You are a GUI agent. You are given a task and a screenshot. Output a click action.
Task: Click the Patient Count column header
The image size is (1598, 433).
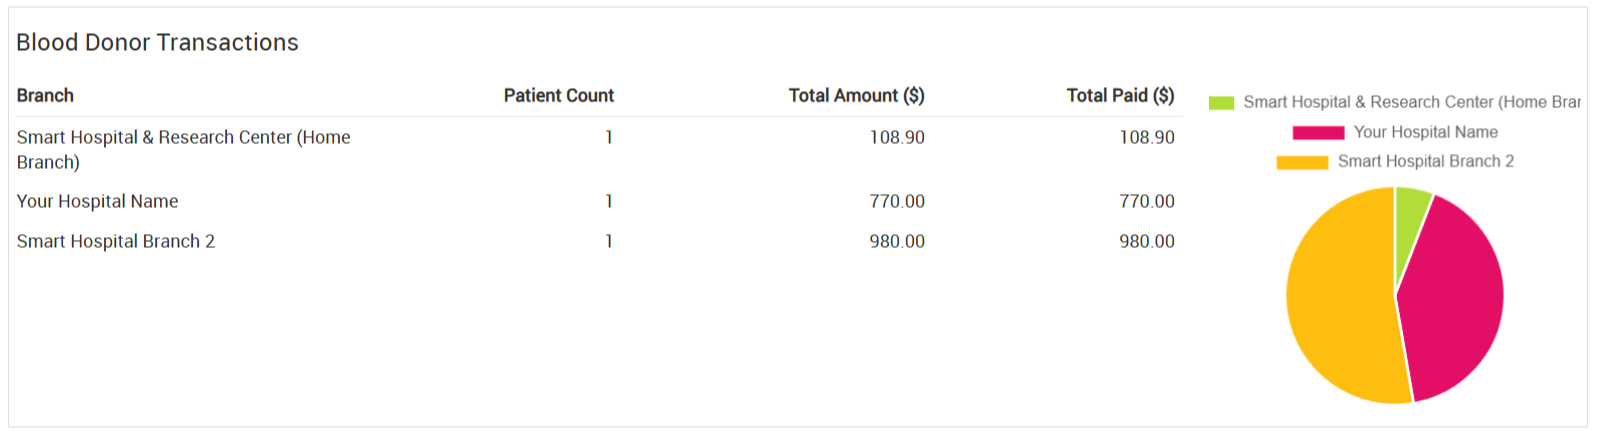coord(559,95)
